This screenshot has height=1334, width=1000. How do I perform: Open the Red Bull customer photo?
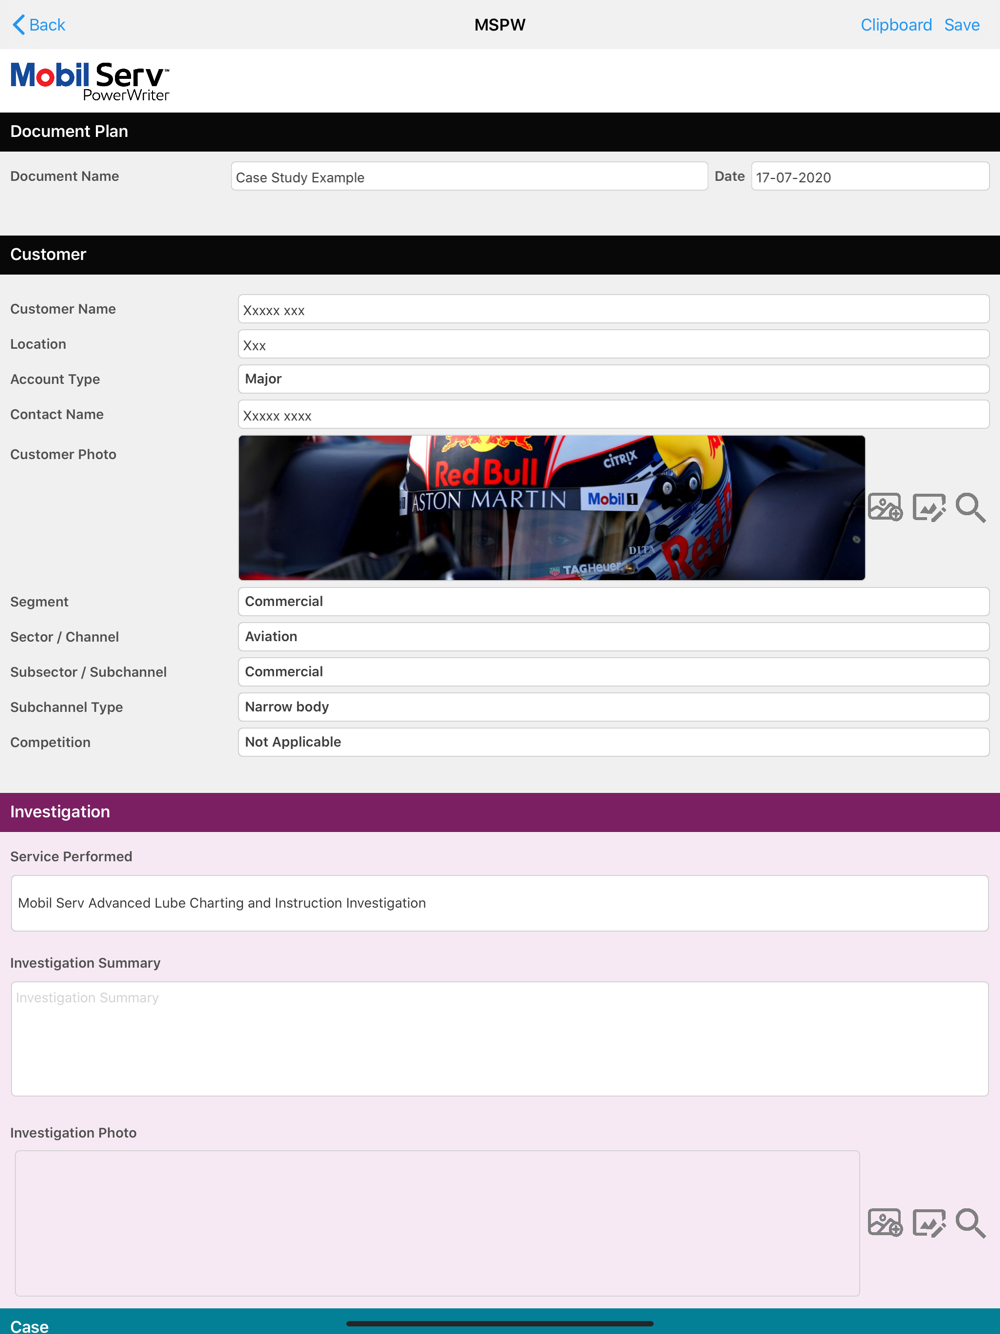coord(551,508)
